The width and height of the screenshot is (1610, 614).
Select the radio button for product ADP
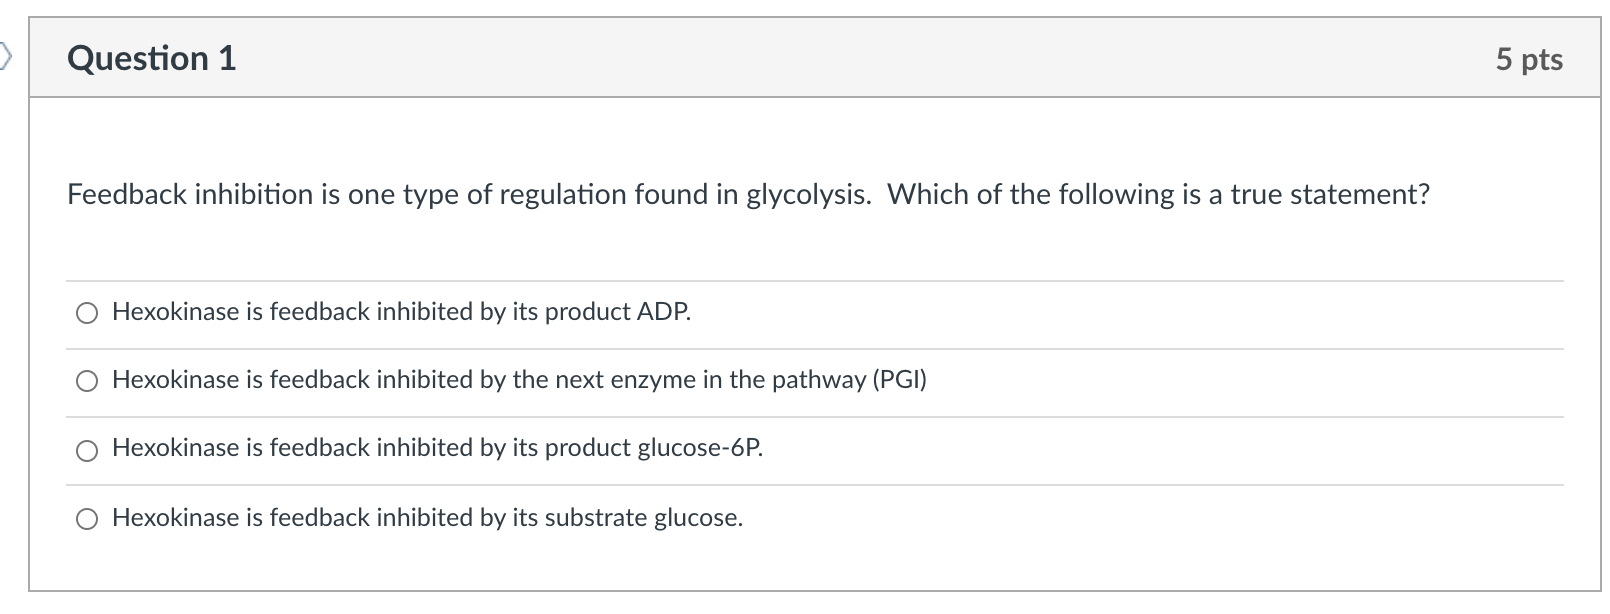pos(87,314)
